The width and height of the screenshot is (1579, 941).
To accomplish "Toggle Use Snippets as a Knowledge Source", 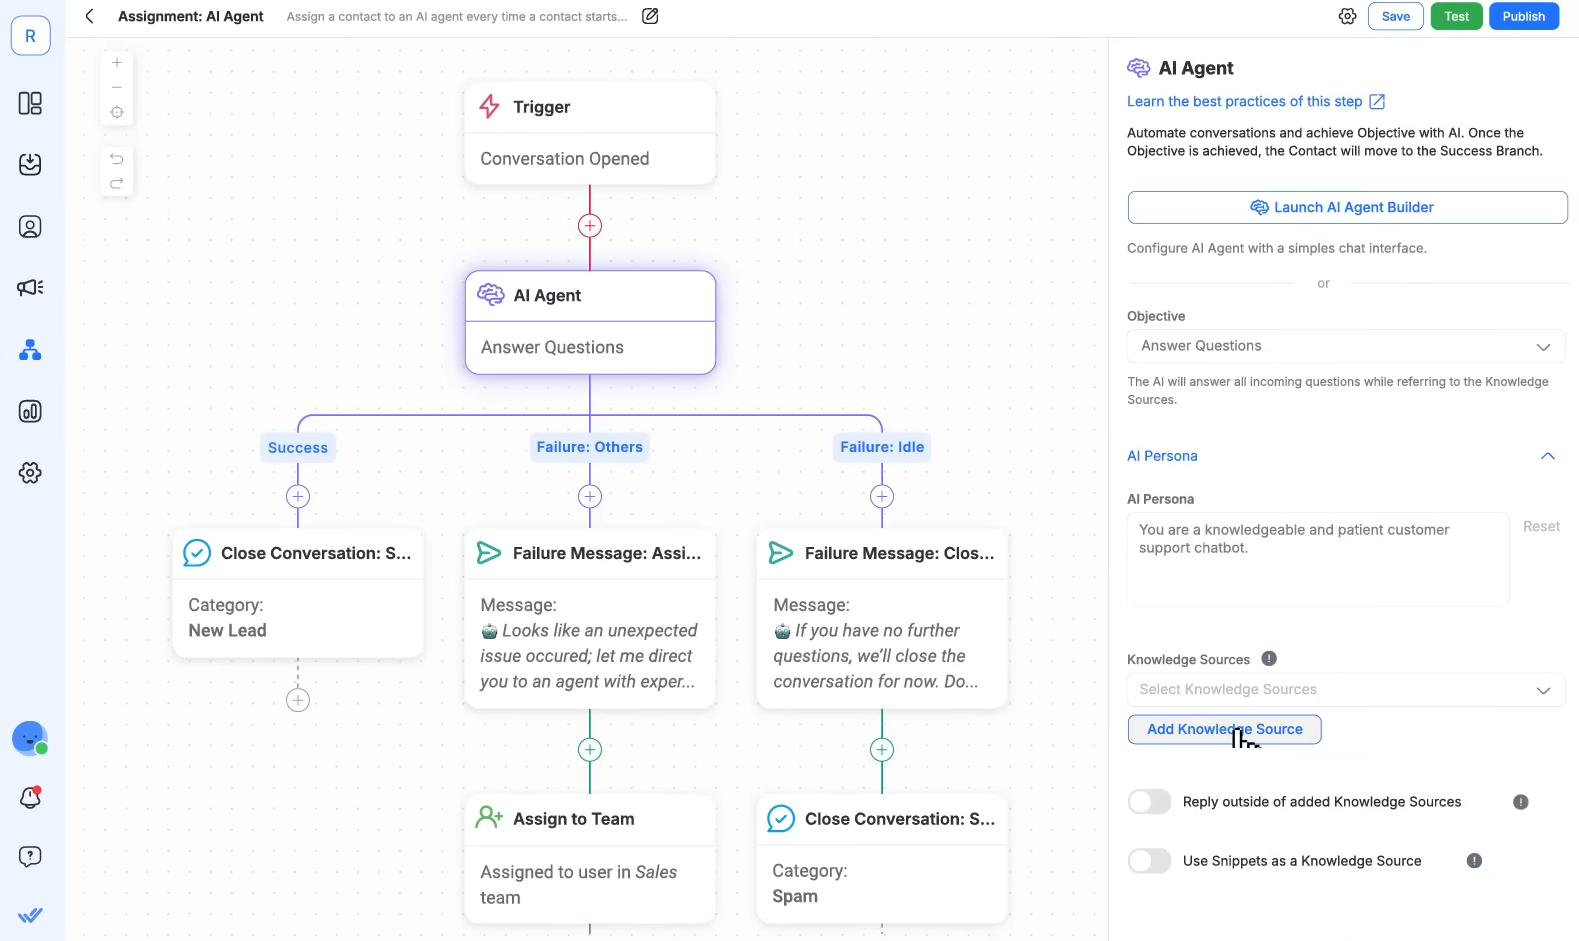I will click(1149, 861).
